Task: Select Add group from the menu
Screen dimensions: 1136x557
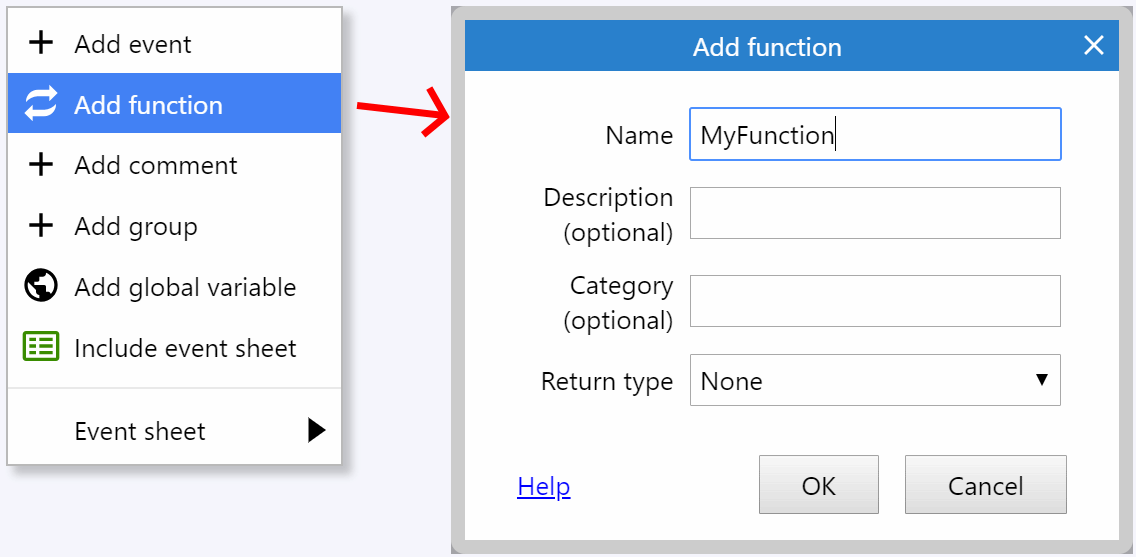Action: pyautogui.click(x=136, y=226)
